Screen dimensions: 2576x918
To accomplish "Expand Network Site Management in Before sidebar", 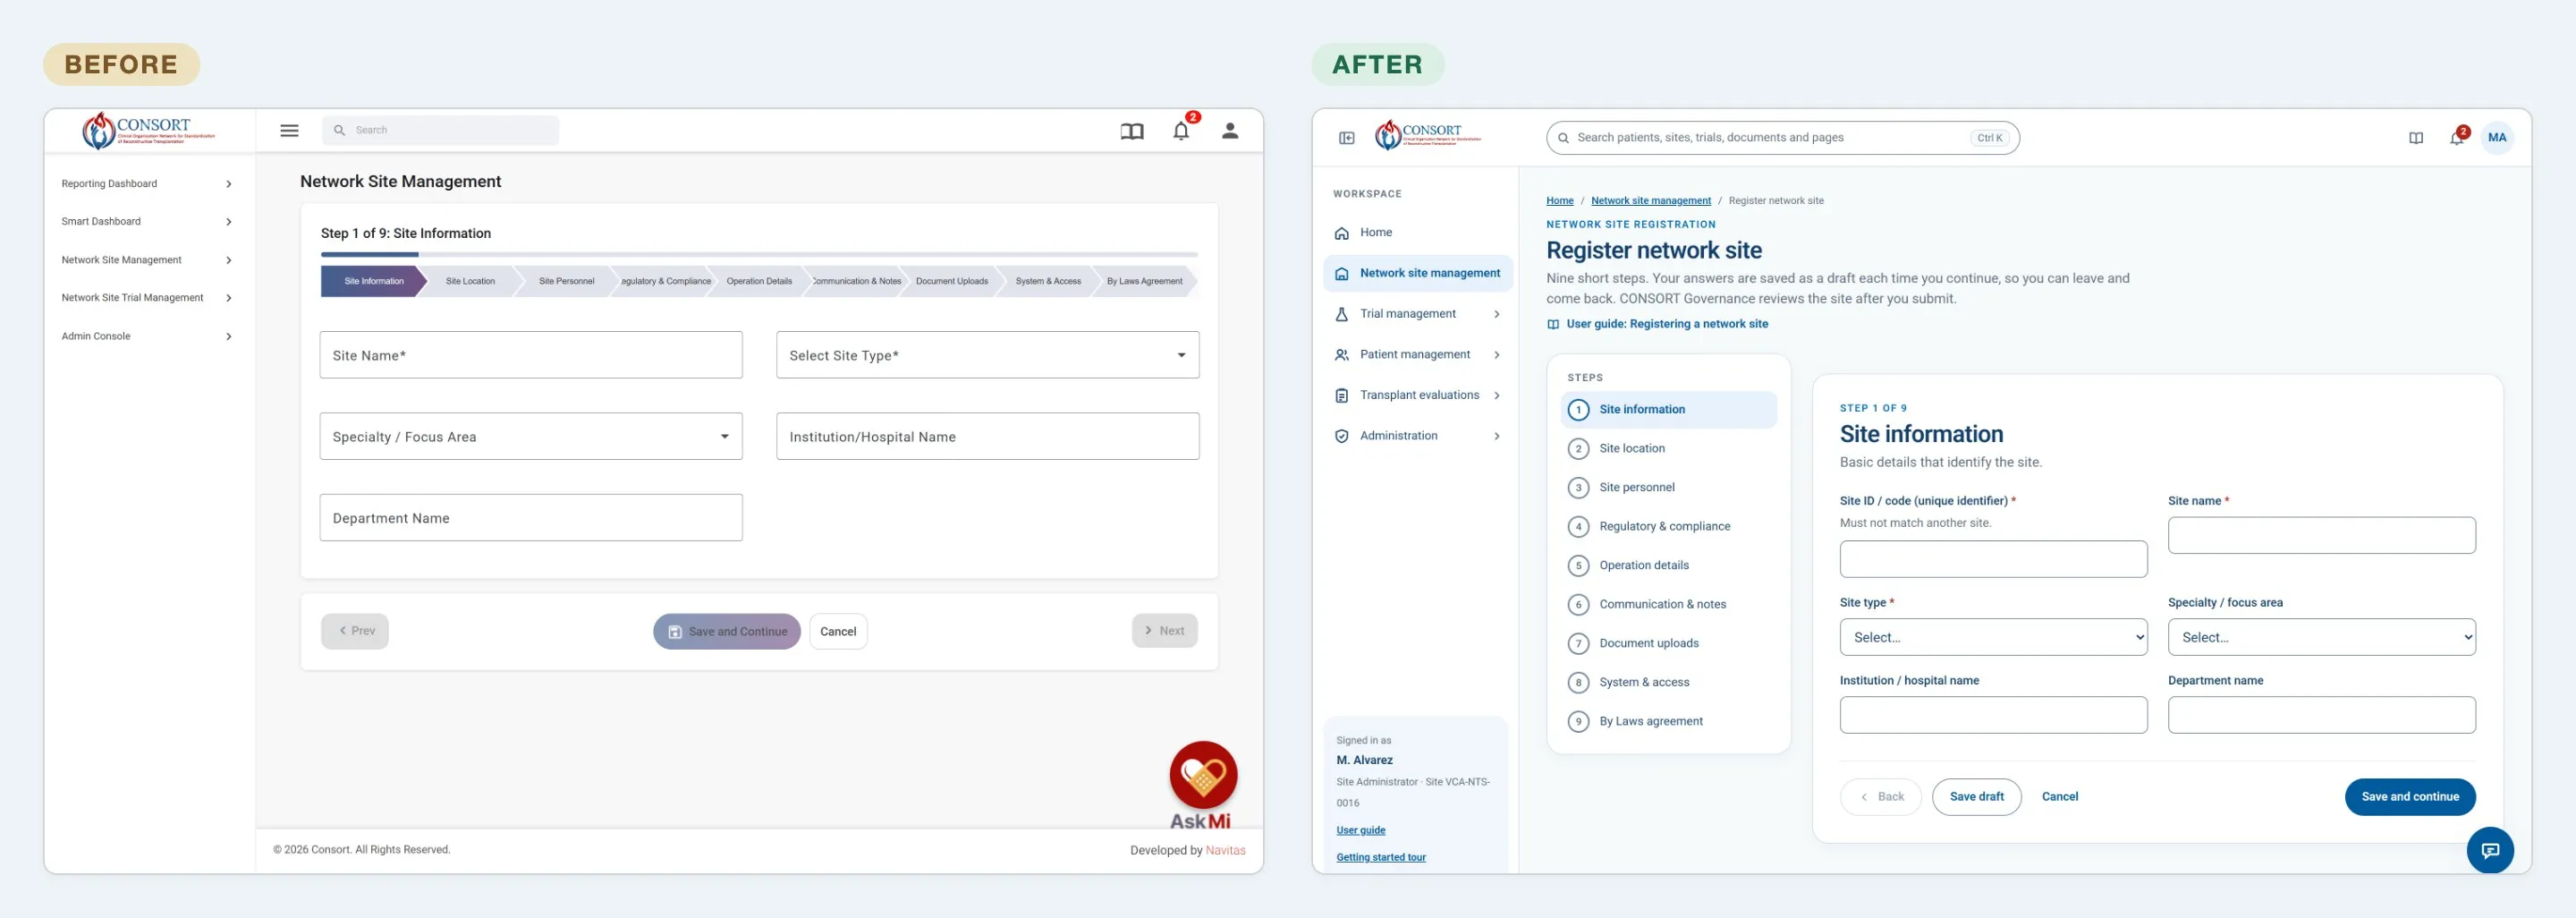I will 147,260.
